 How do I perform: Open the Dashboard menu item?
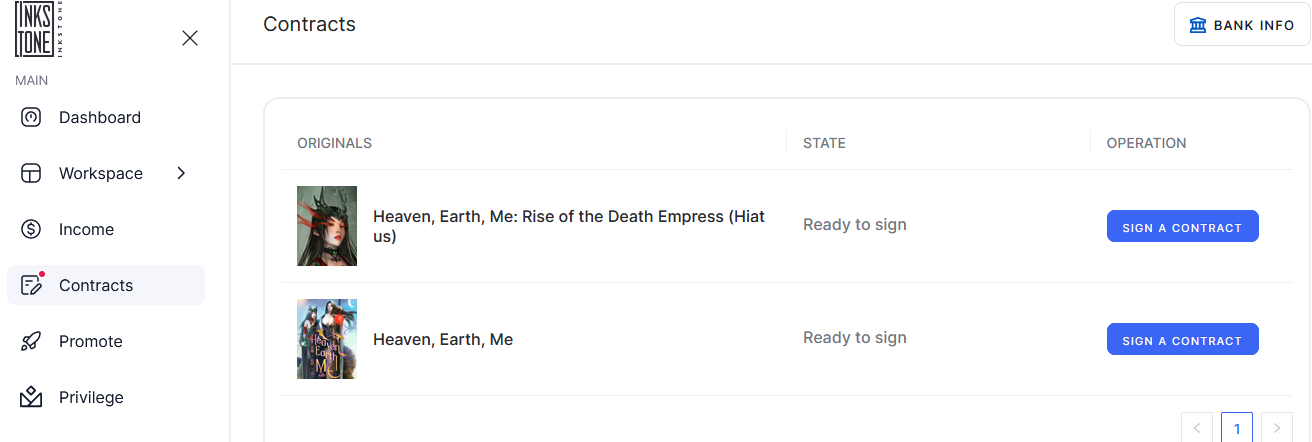99,117
